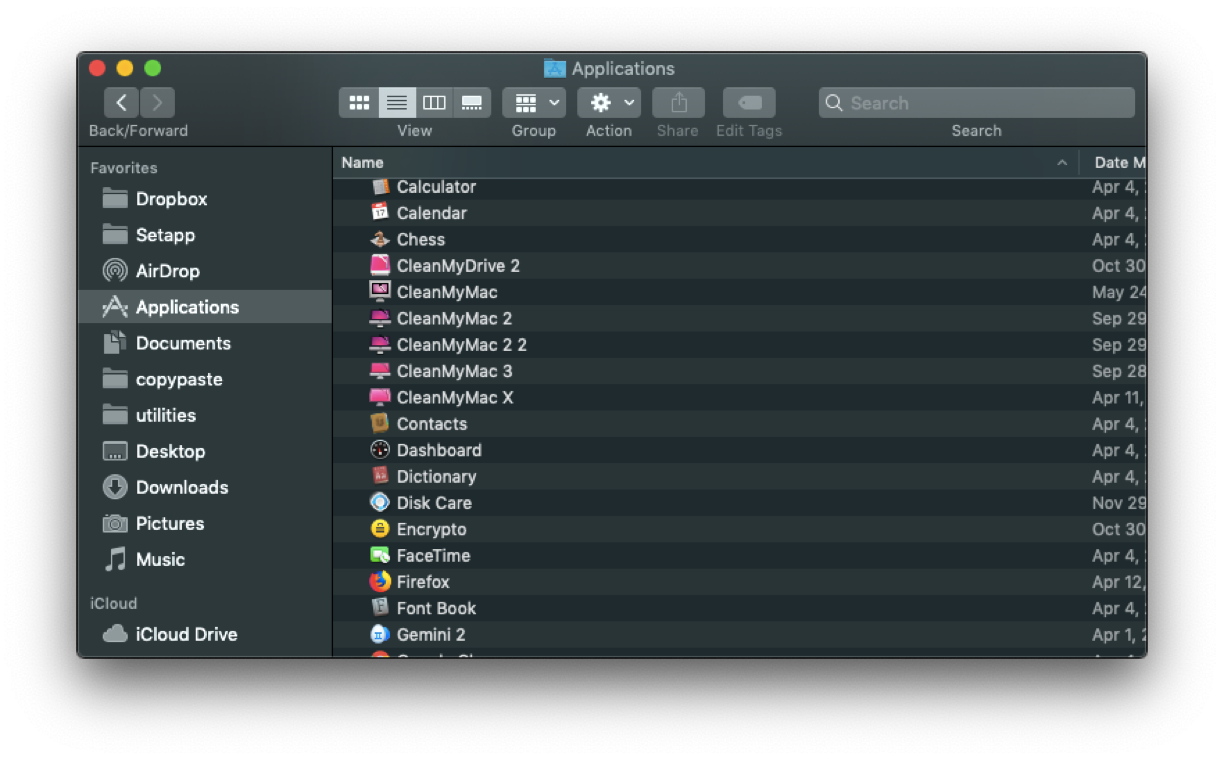
Task: Open the Group dropdown
Action: point(534,103)
